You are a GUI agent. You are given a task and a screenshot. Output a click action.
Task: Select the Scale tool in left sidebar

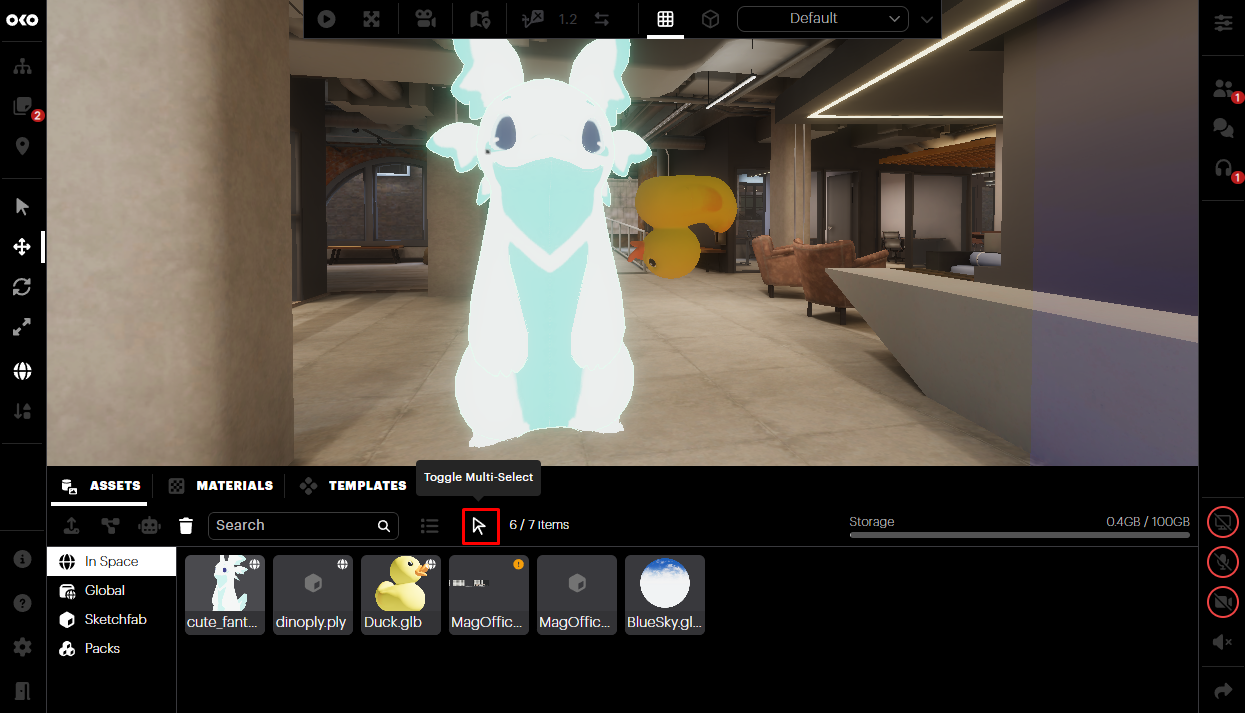coord(22,327)
